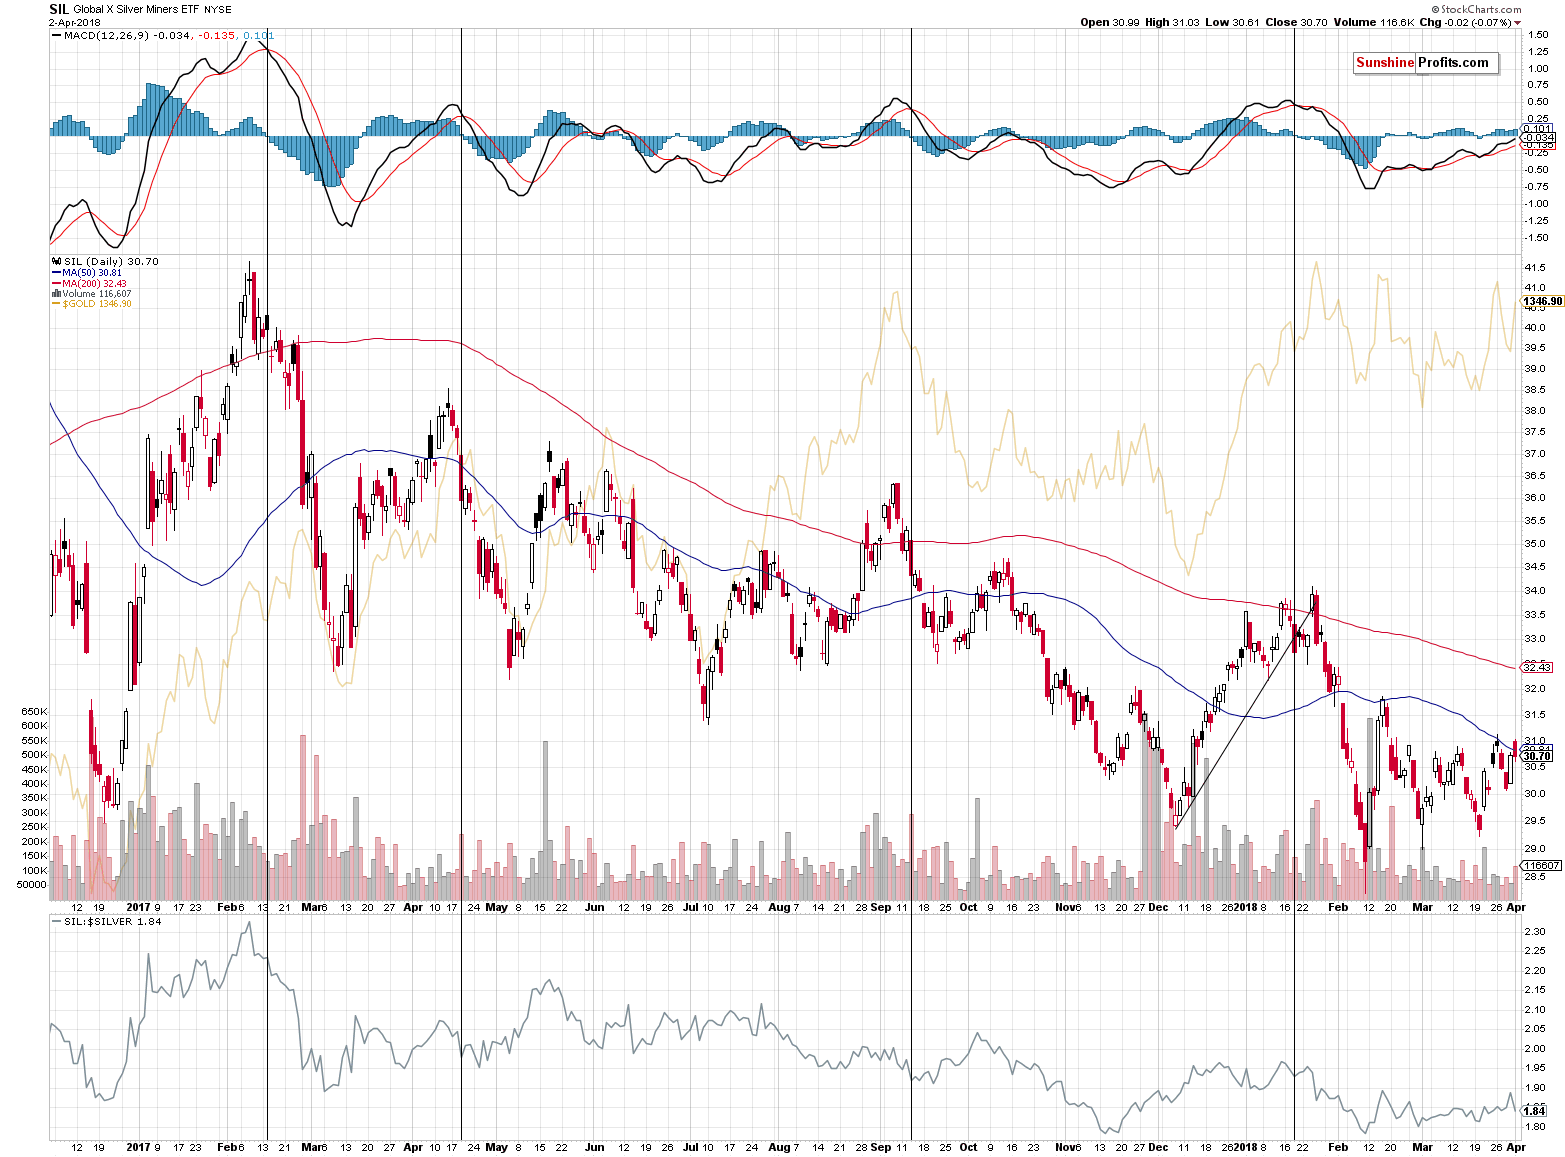Click the -1.50 MACD axis label
The image size is (1565, 1157).
(1536, 238)
